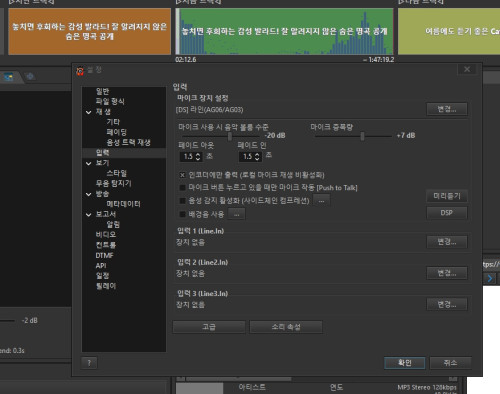Increase the 페이드 아웃 spinner value

[x=198, y=154]
